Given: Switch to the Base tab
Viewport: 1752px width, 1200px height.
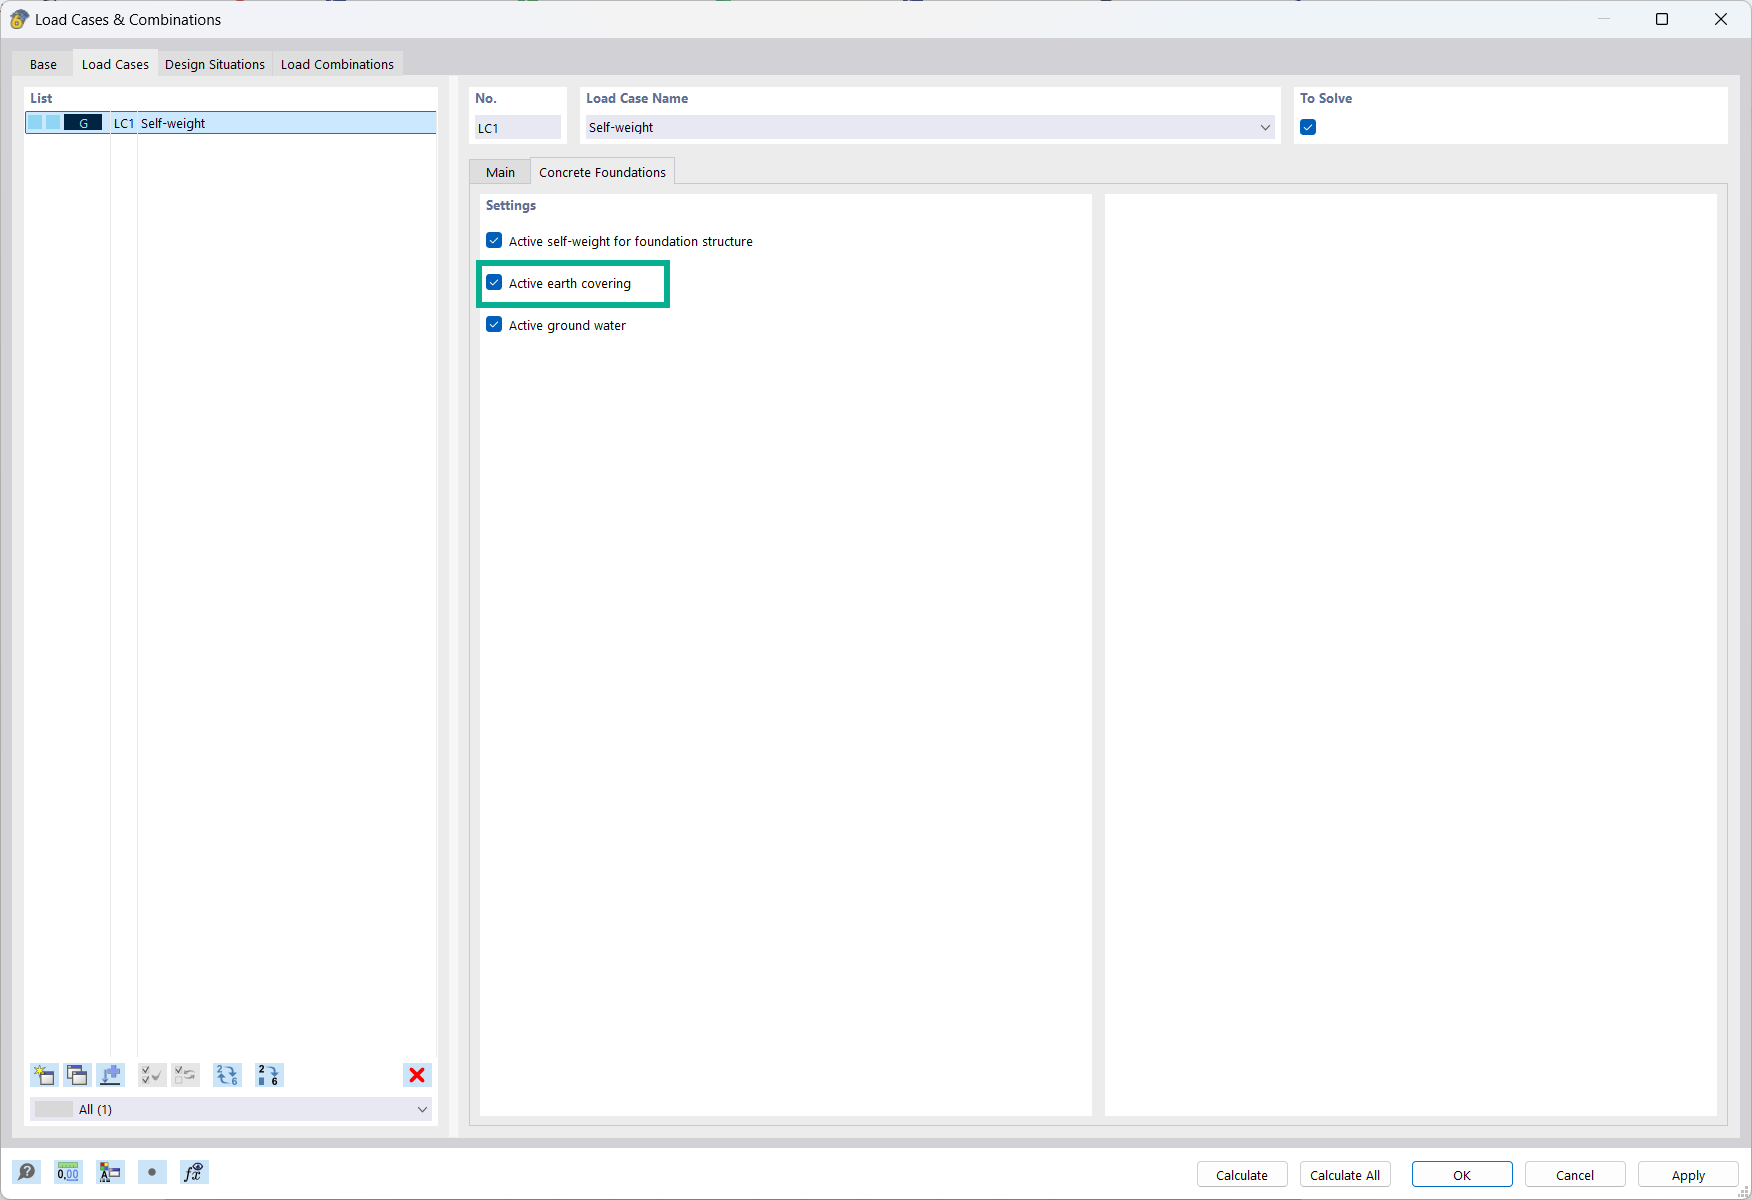Looking at the screenshot, I should 43,64.
